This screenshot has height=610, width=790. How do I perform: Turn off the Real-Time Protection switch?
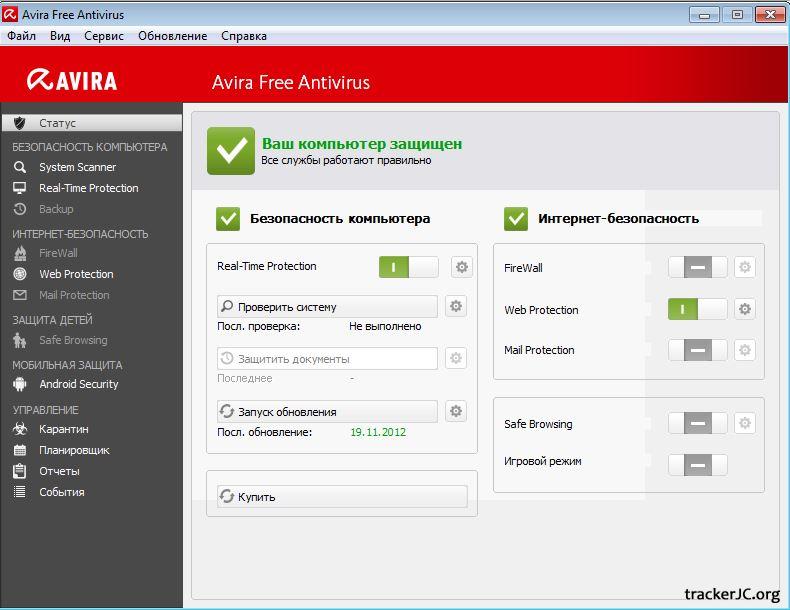408,267
